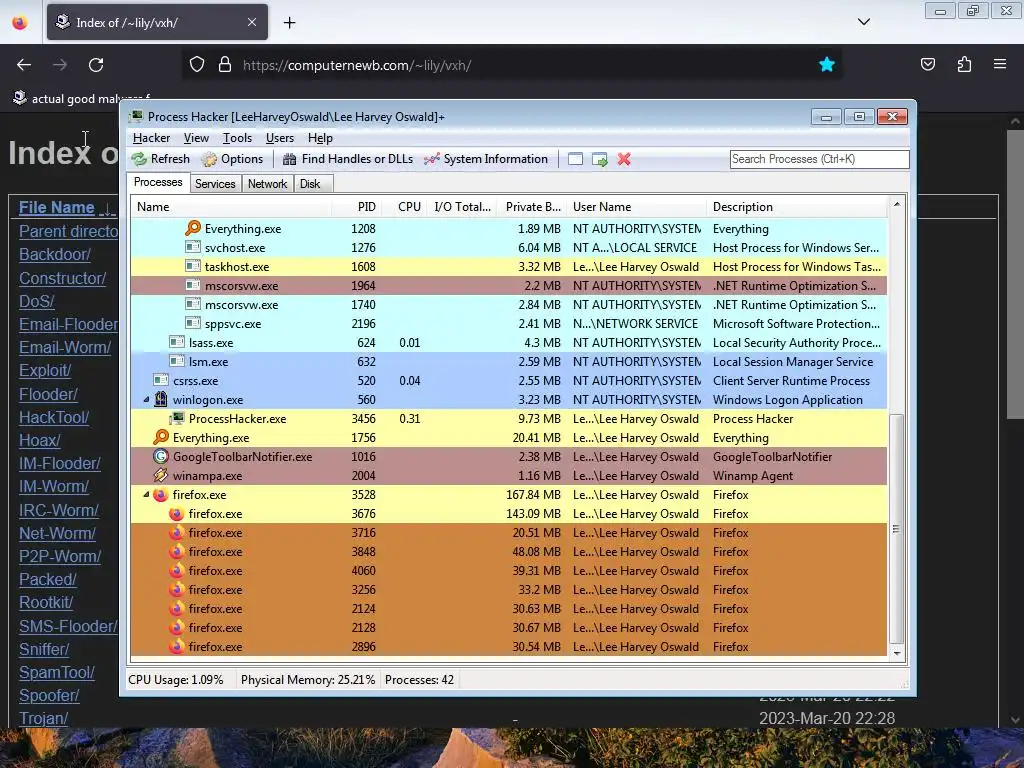Sort by Description column header
Screen dimensions: 1024x768
point(797,207)
